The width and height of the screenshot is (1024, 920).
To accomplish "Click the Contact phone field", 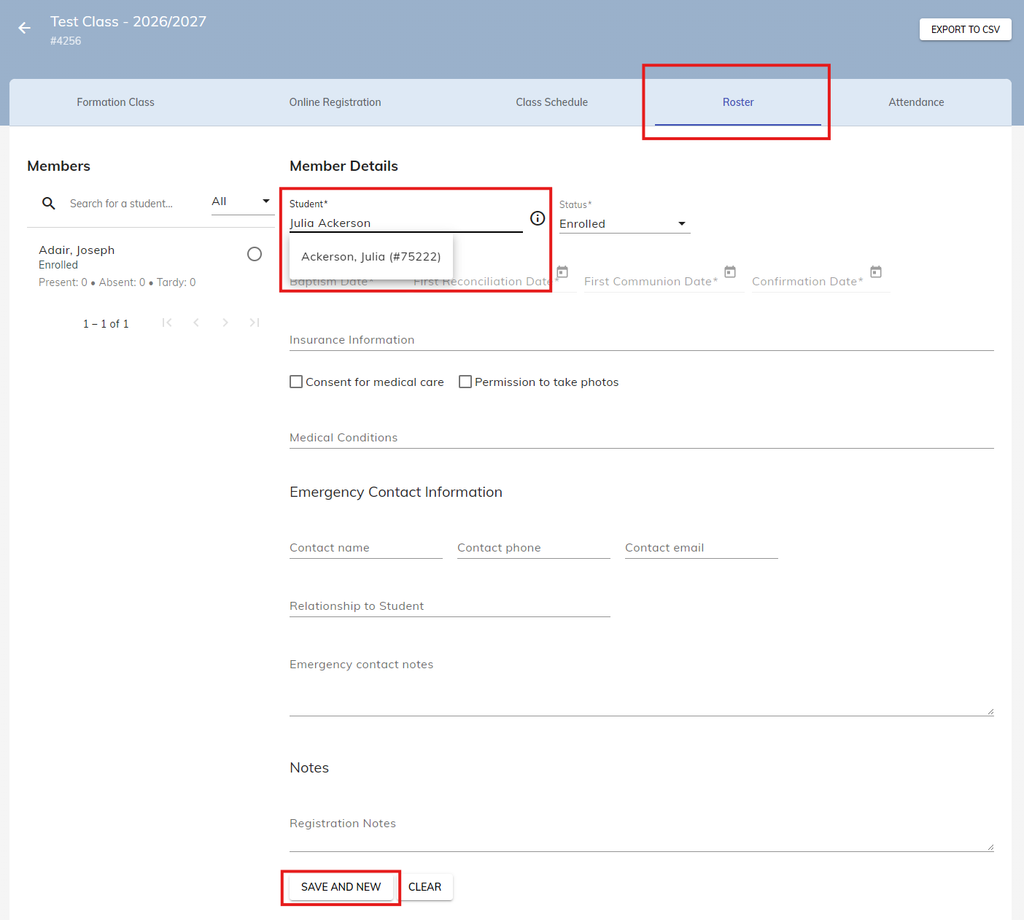I will 534,548.
